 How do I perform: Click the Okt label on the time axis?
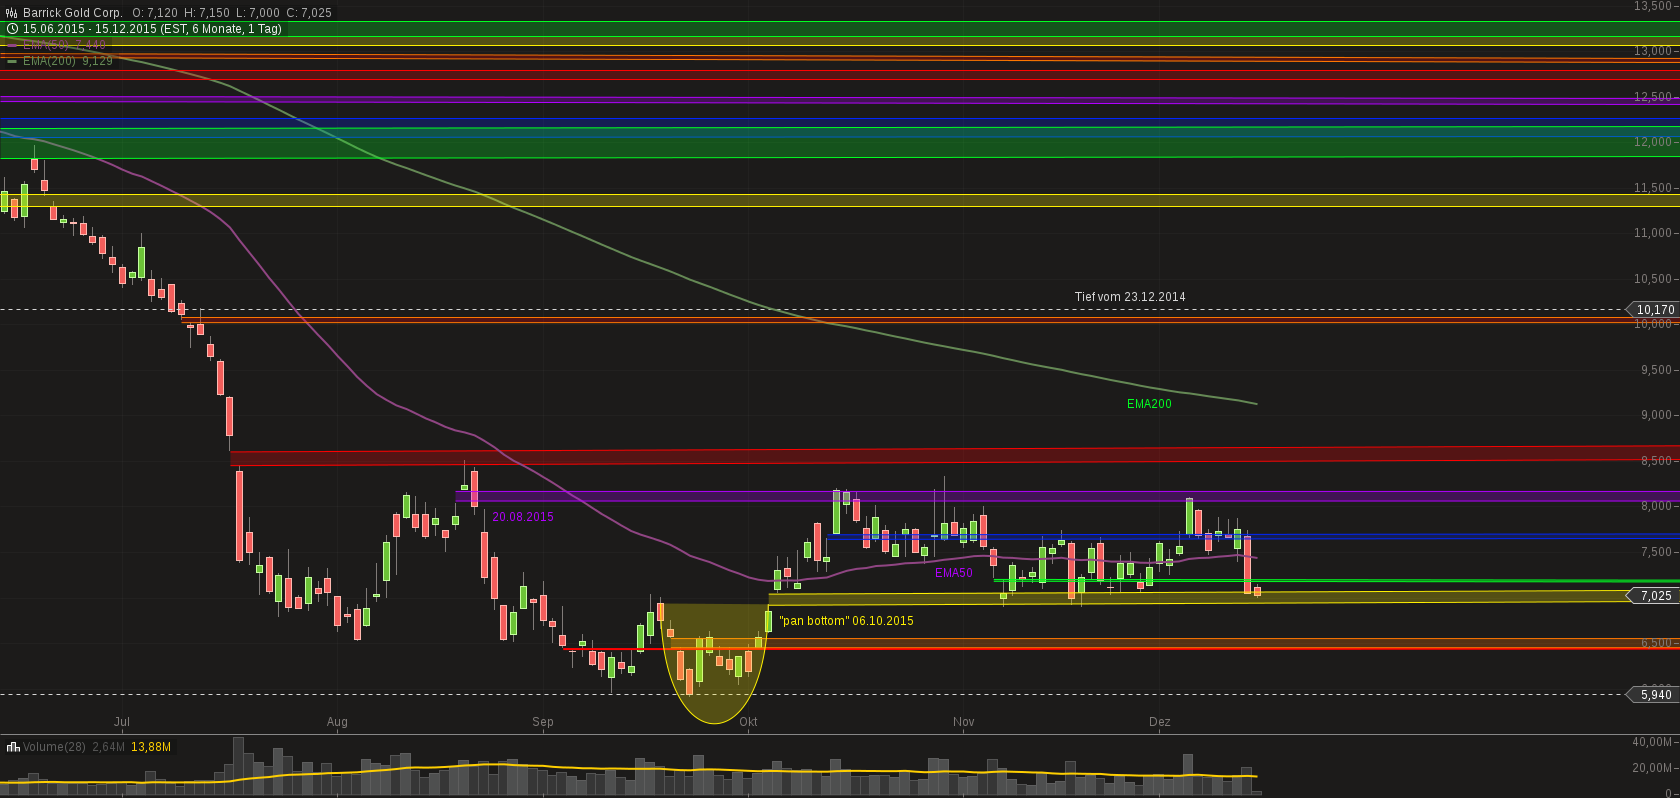click(x=748, y=722)
